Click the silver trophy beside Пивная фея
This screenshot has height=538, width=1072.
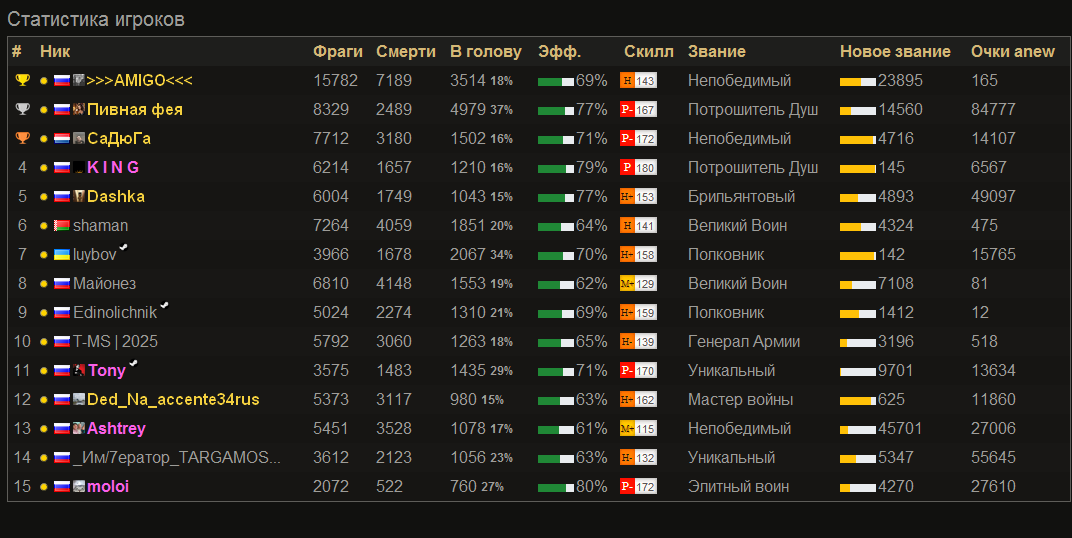22,109
